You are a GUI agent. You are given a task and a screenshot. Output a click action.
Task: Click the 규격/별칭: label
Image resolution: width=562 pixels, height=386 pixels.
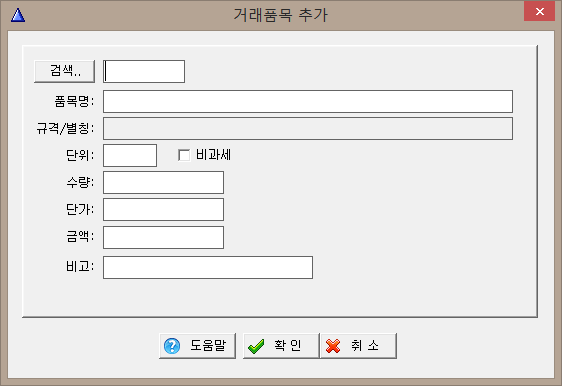pyautogui.click(x=65, y=128)
